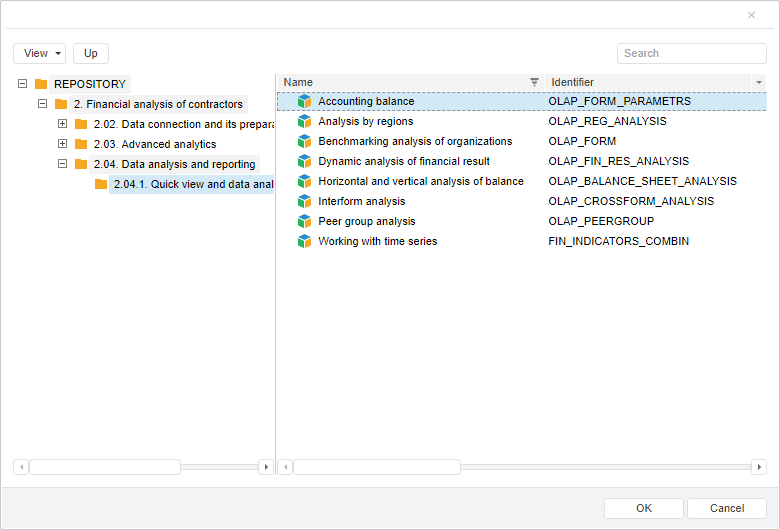Screen dimensions: 780x530
Task: Select 2.02. Data connection and its preparation folder
Action: [x=182, y=124]
